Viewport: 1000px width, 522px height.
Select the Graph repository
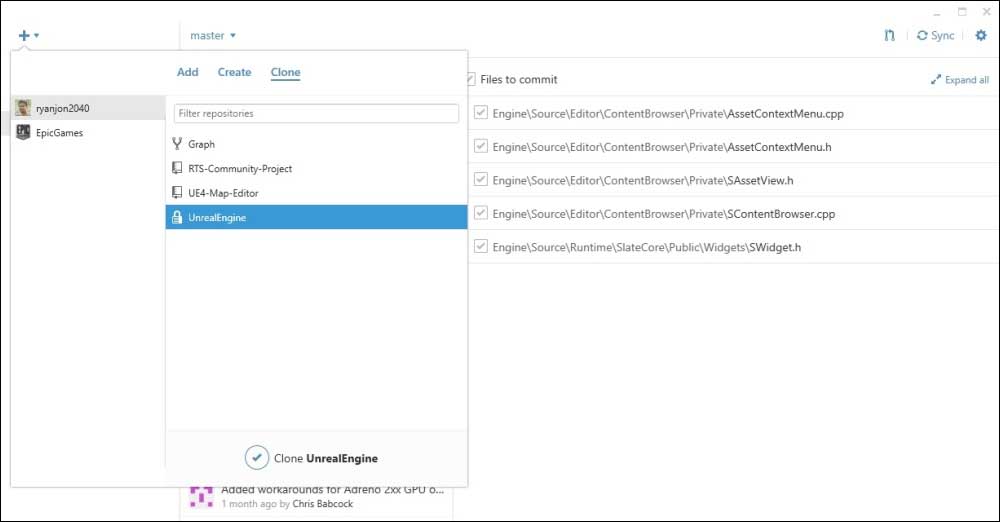coord(316,144)
